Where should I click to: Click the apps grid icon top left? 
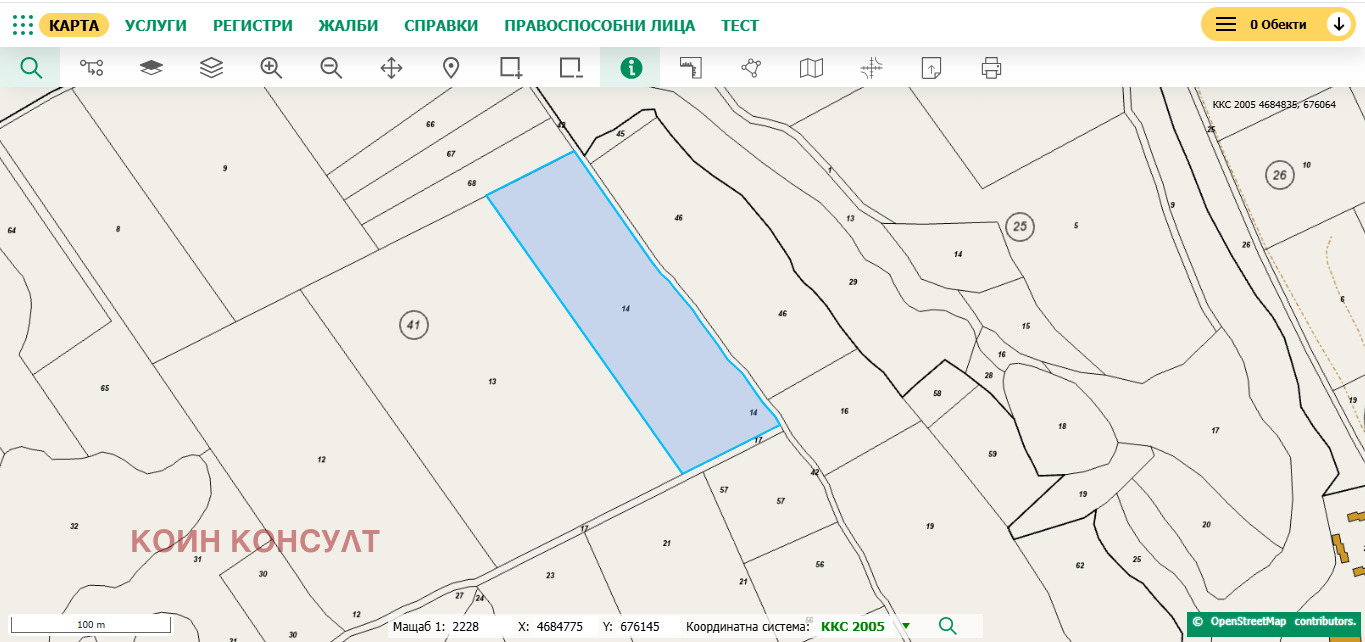(x=22, y=24)
